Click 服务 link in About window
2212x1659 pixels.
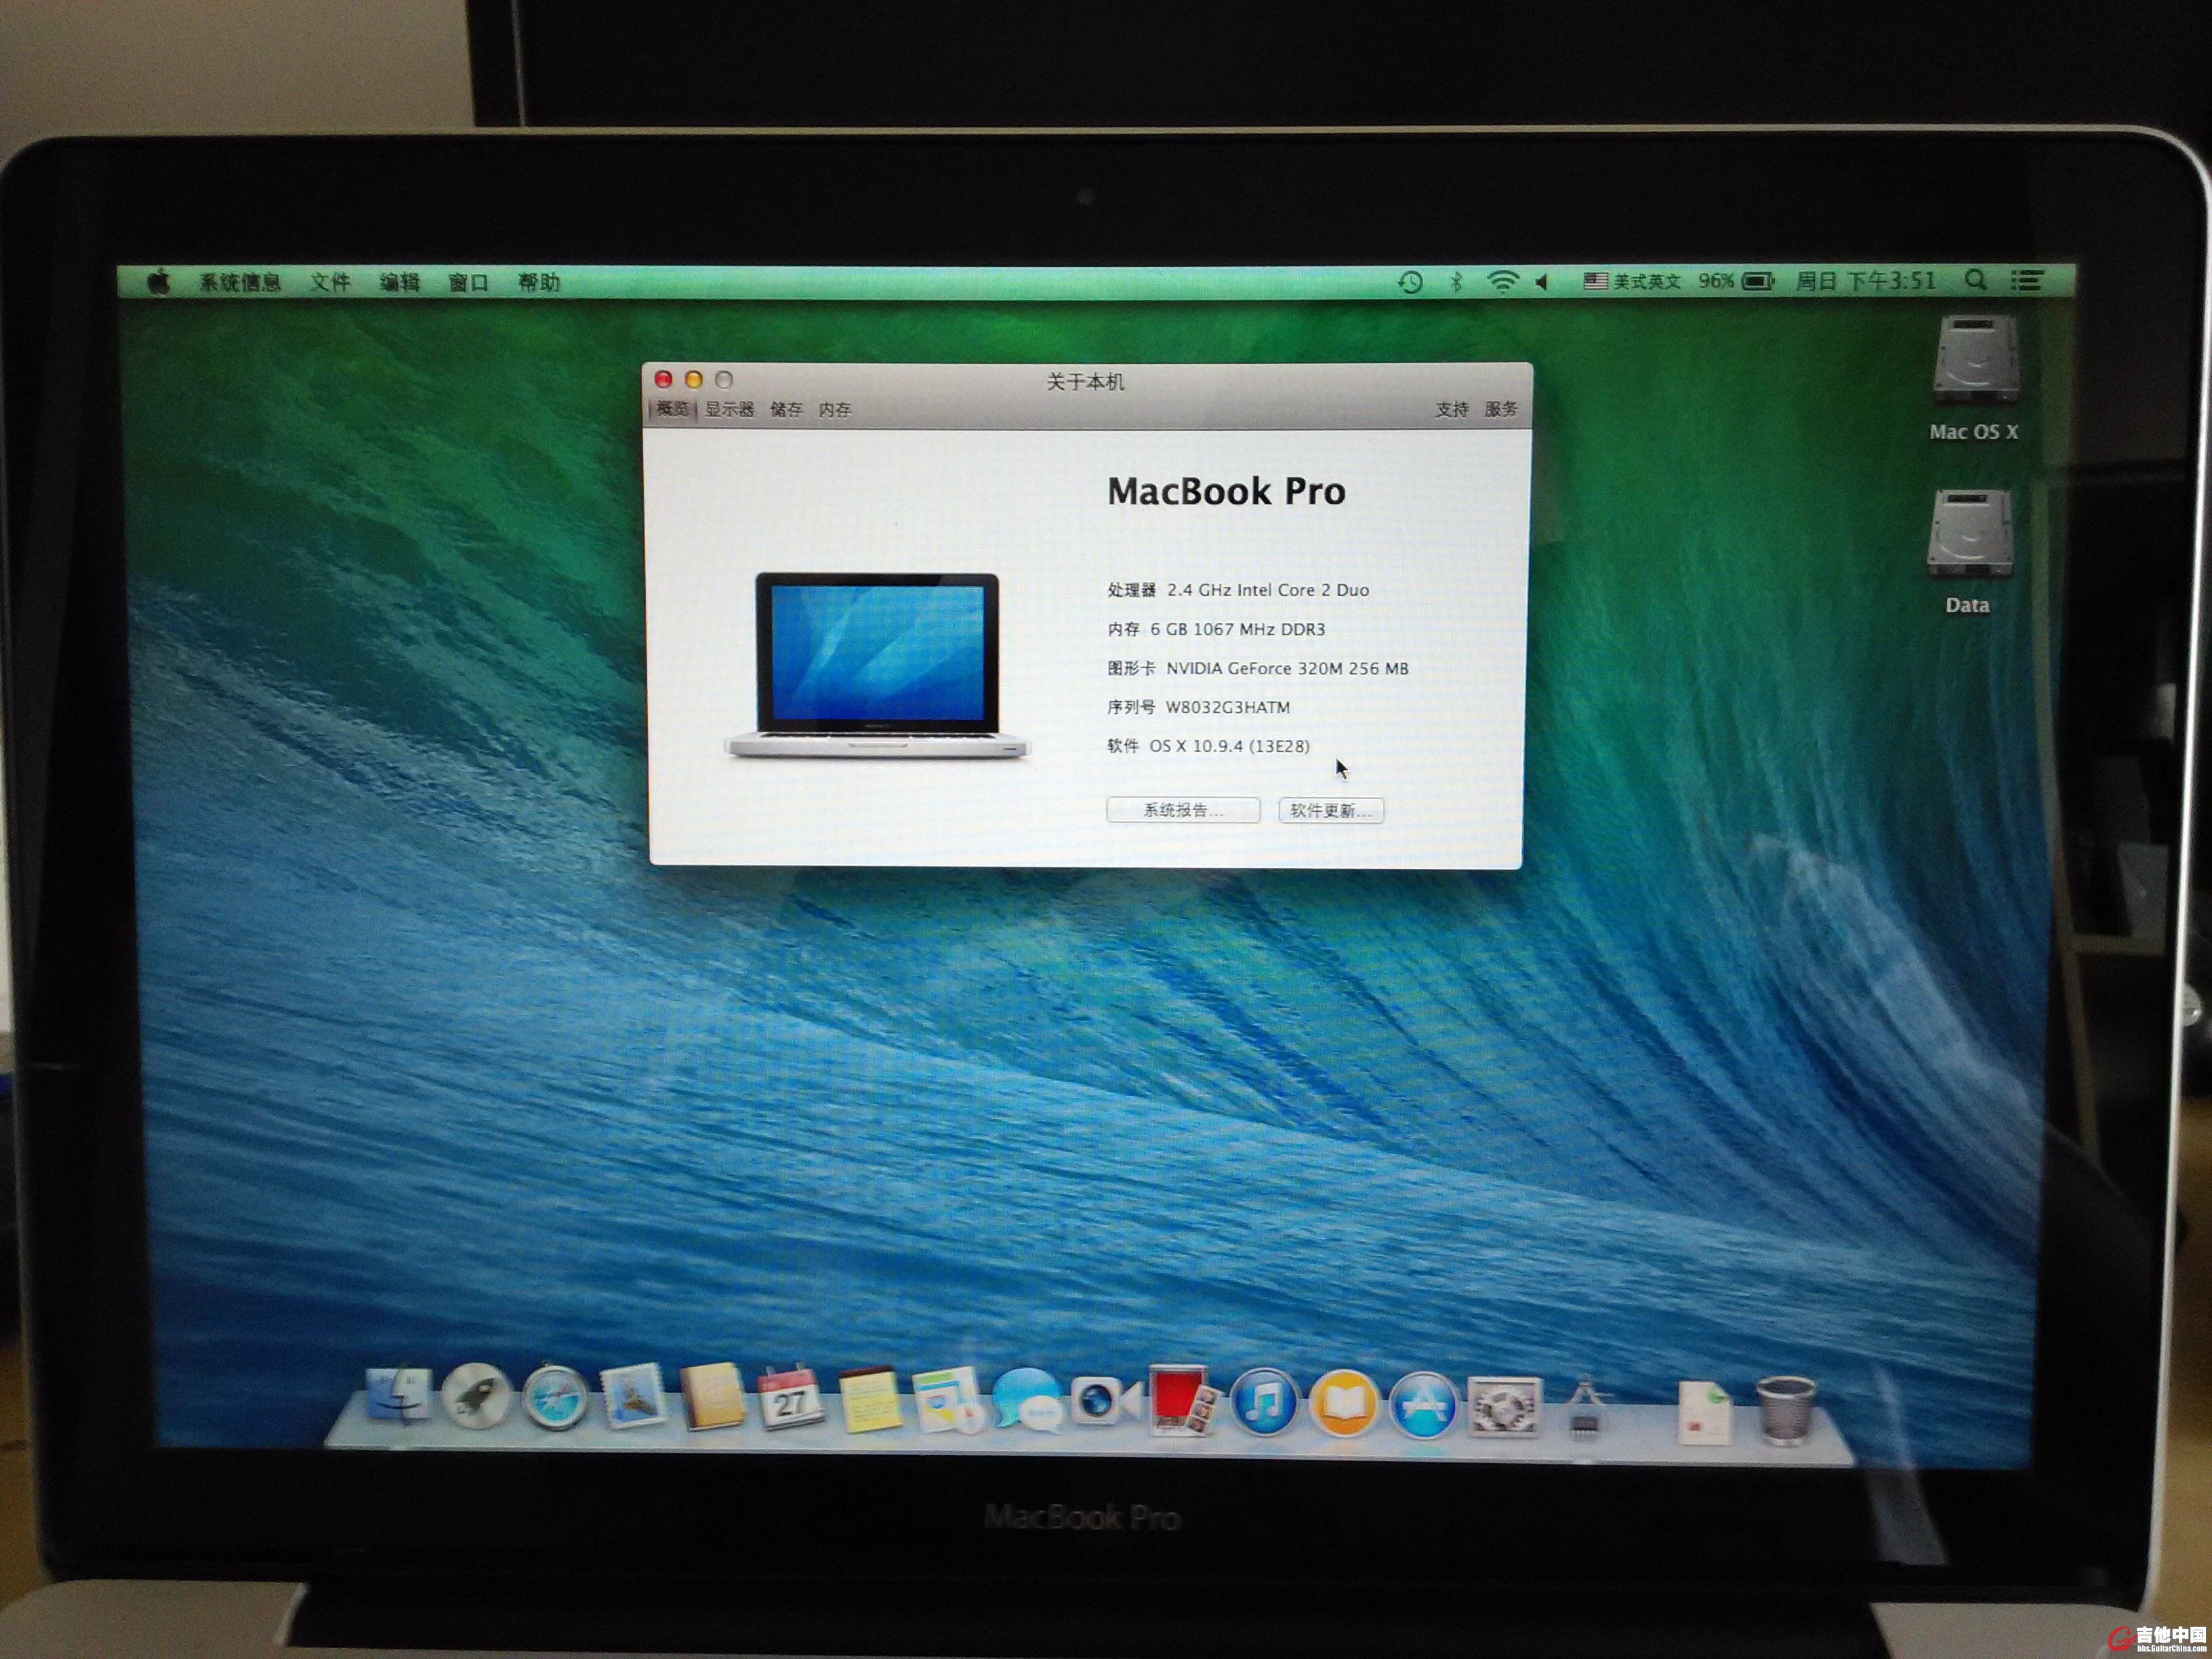pos(1500,409)
